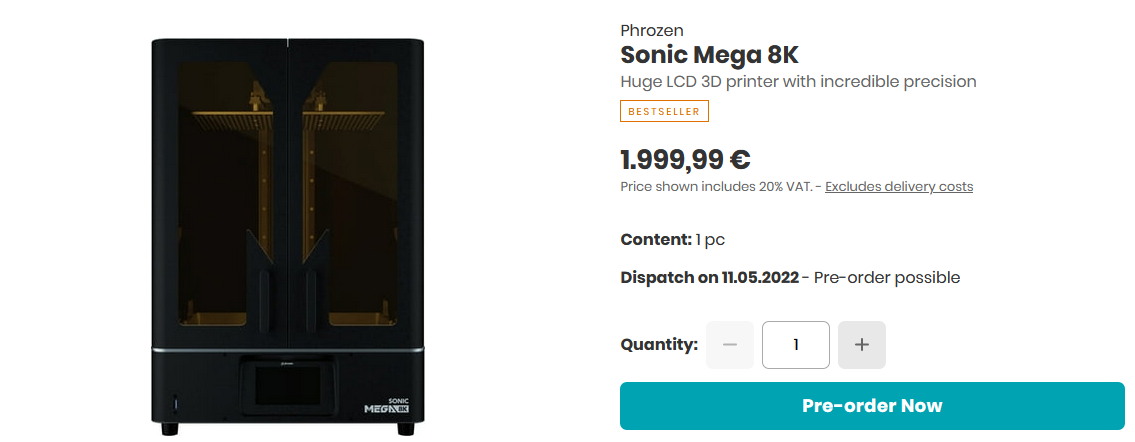Increase quantity with the plus button
This screenshot has height=442, width=1135.
click(862, 345)
